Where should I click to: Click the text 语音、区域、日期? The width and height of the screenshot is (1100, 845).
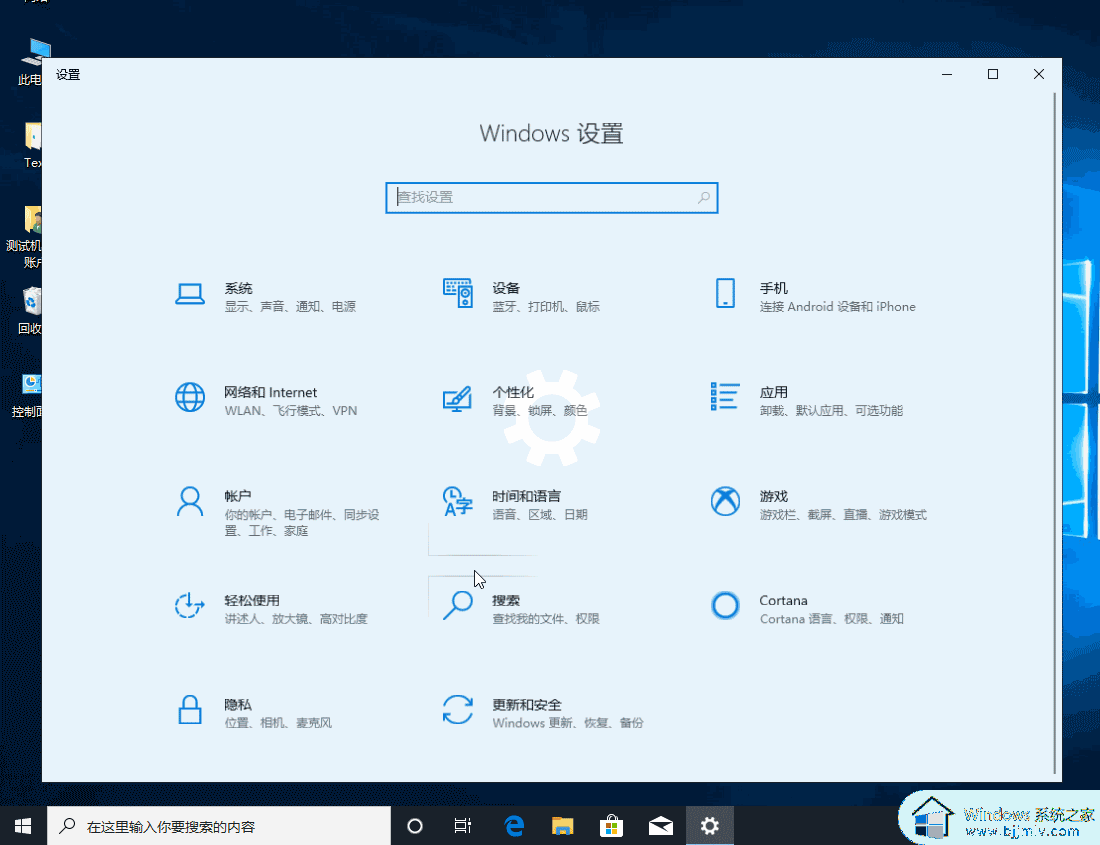tap(539, 514)
